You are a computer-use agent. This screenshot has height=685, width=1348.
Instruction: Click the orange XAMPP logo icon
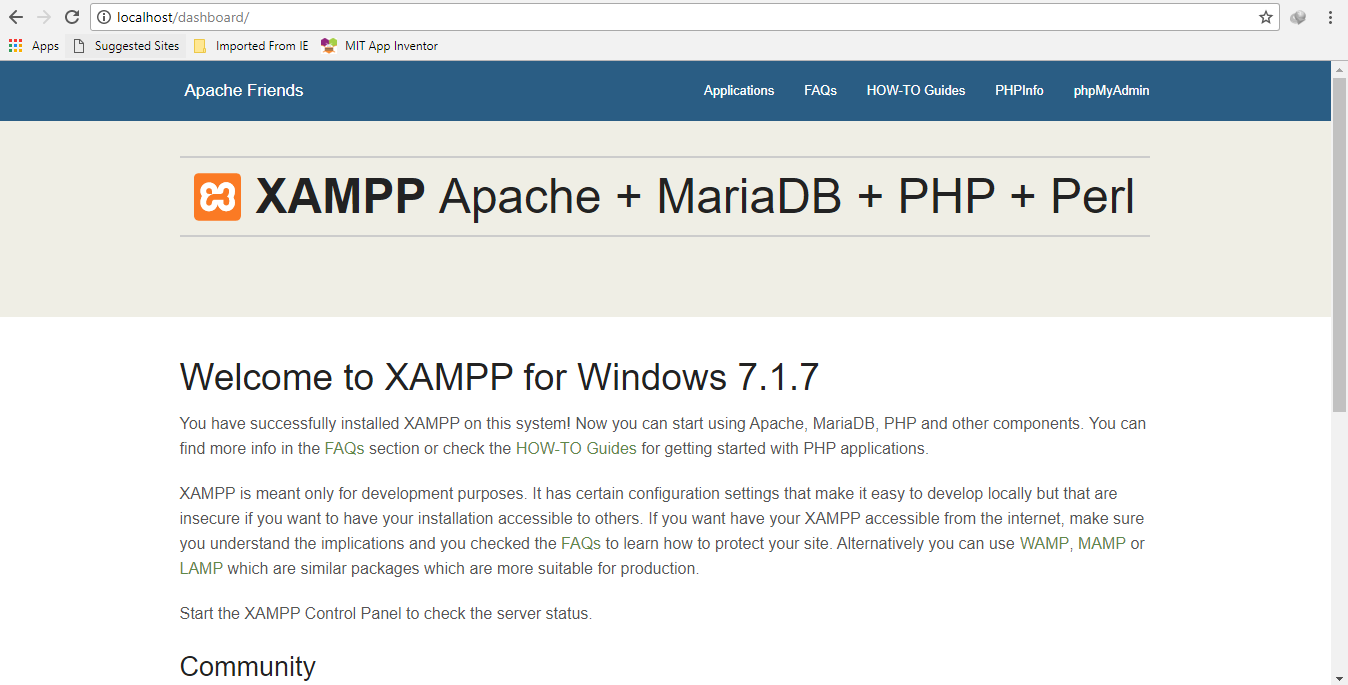(217, 197)
